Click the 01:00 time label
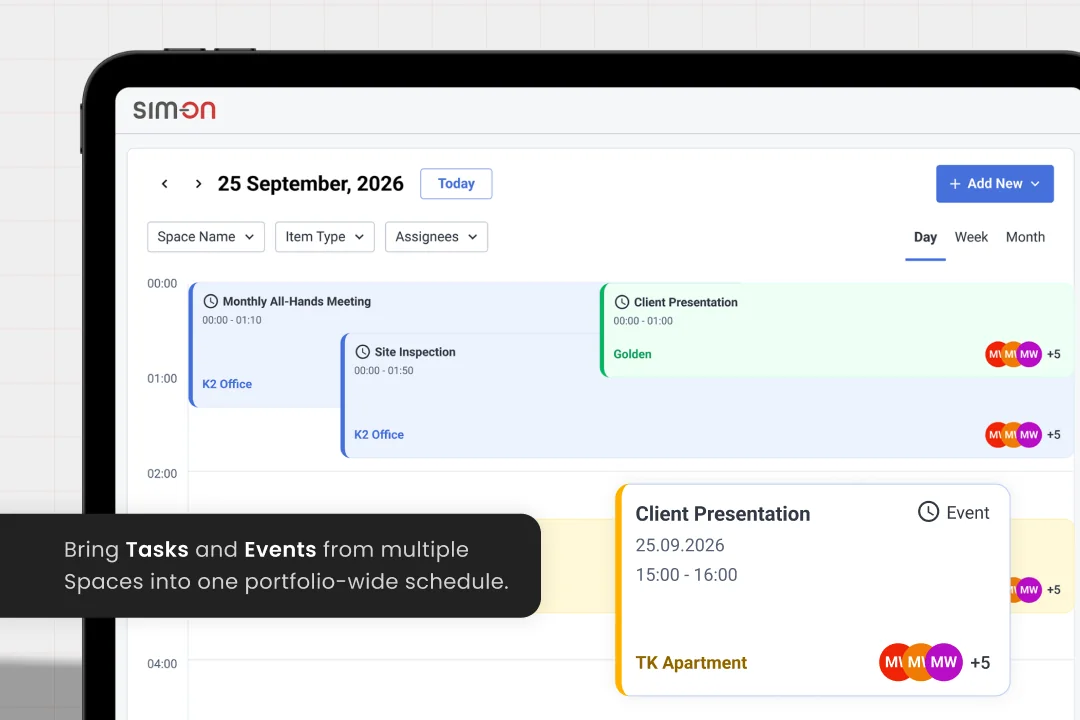This screenshot has width=1080, height=720. (162, 378)
